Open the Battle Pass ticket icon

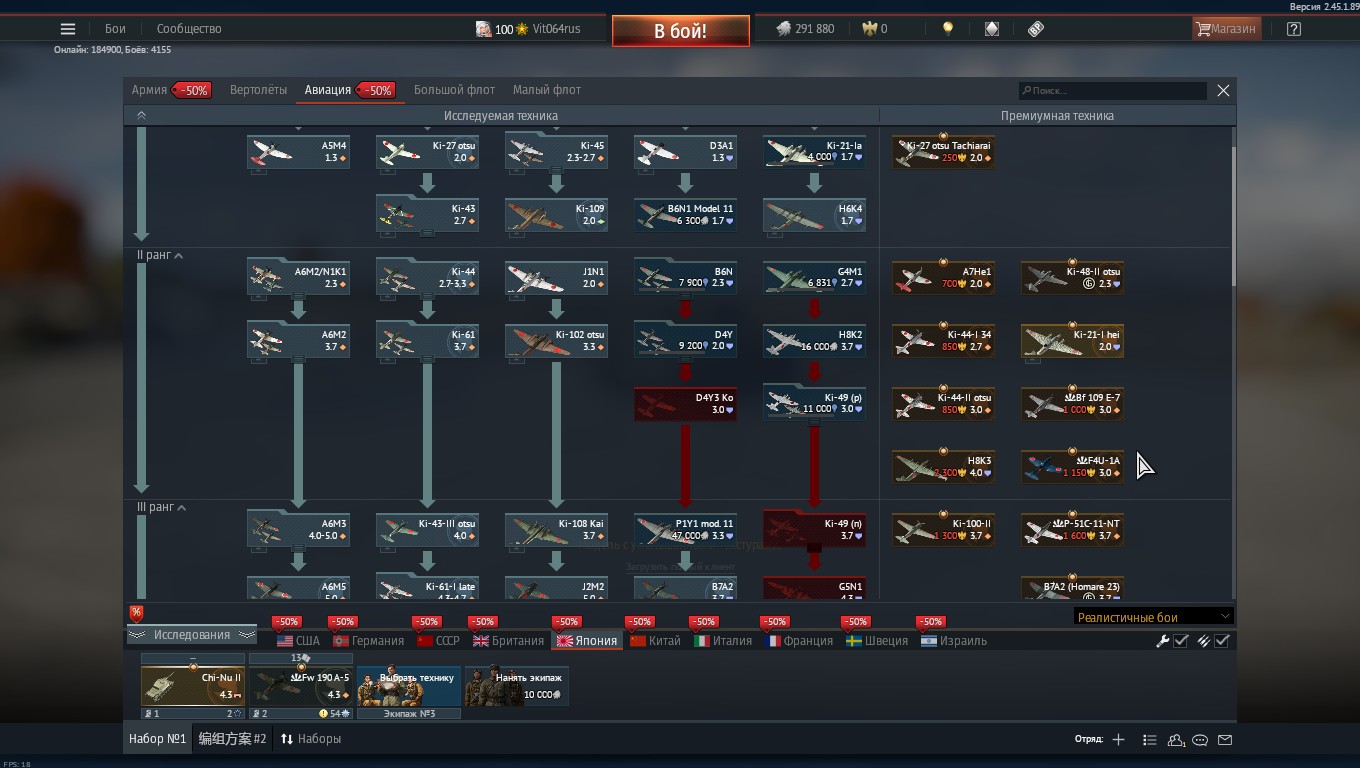[x=1036, y=29]
